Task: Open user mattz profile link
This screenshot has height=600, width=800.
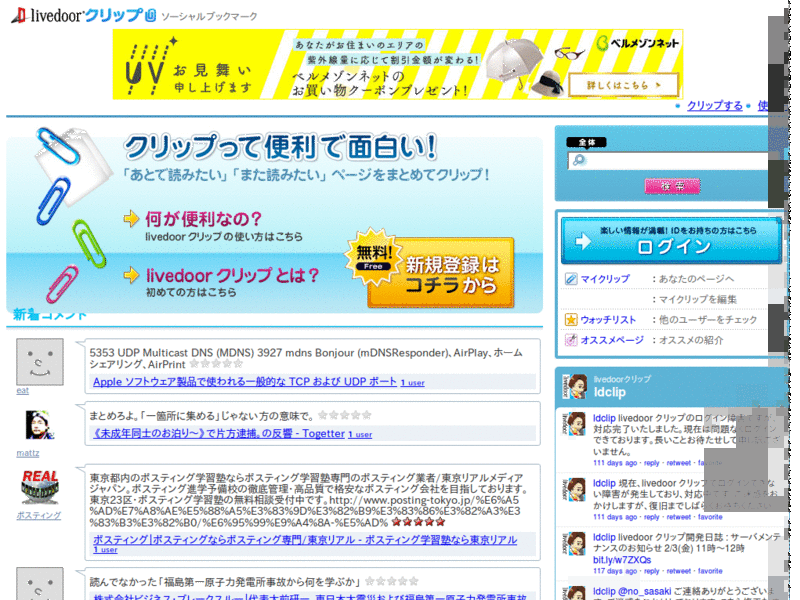Action: click(x=28, y=453)
